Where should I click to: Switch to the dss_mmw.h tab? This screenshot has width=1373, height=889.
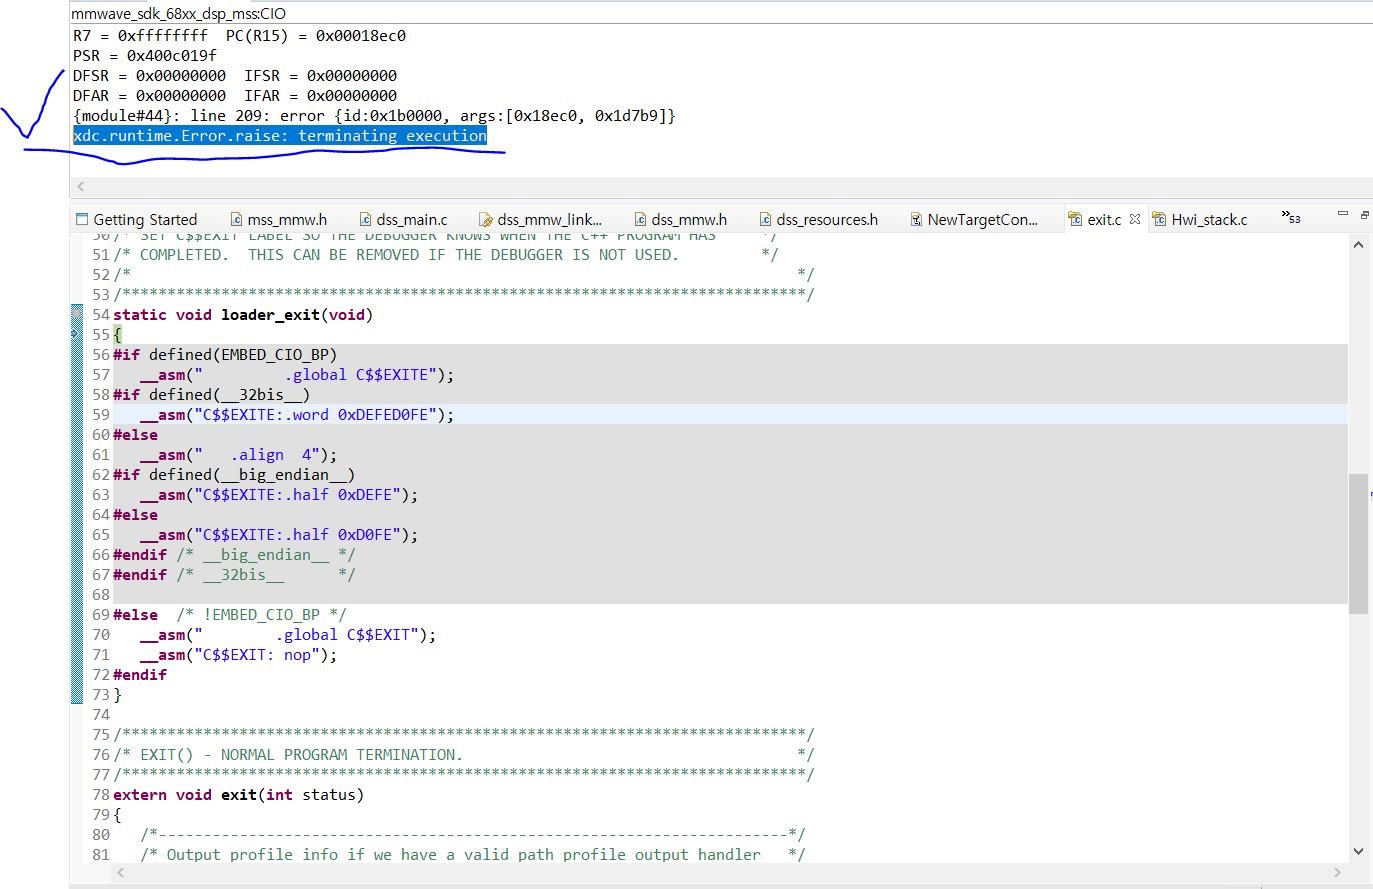coord(680,219)
